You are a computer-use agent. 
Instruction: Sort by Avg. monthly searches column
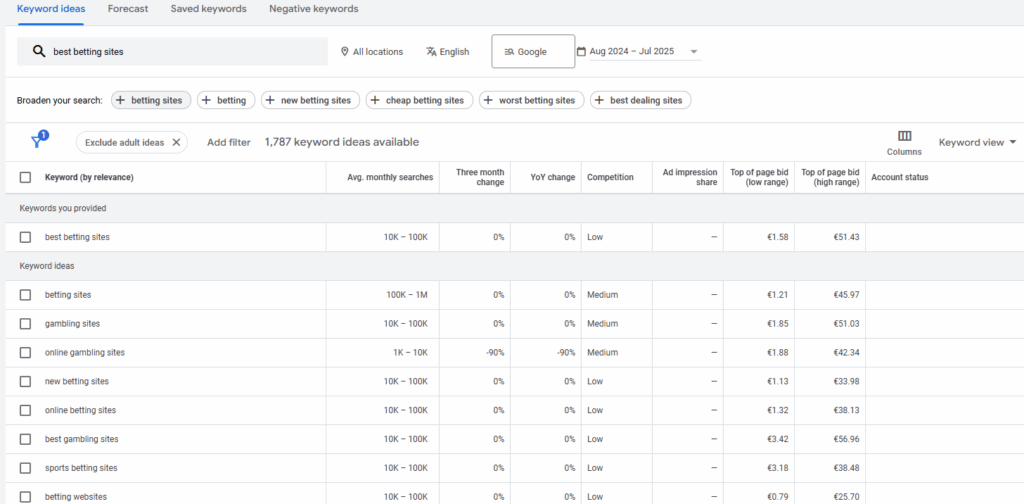(389, 177)
